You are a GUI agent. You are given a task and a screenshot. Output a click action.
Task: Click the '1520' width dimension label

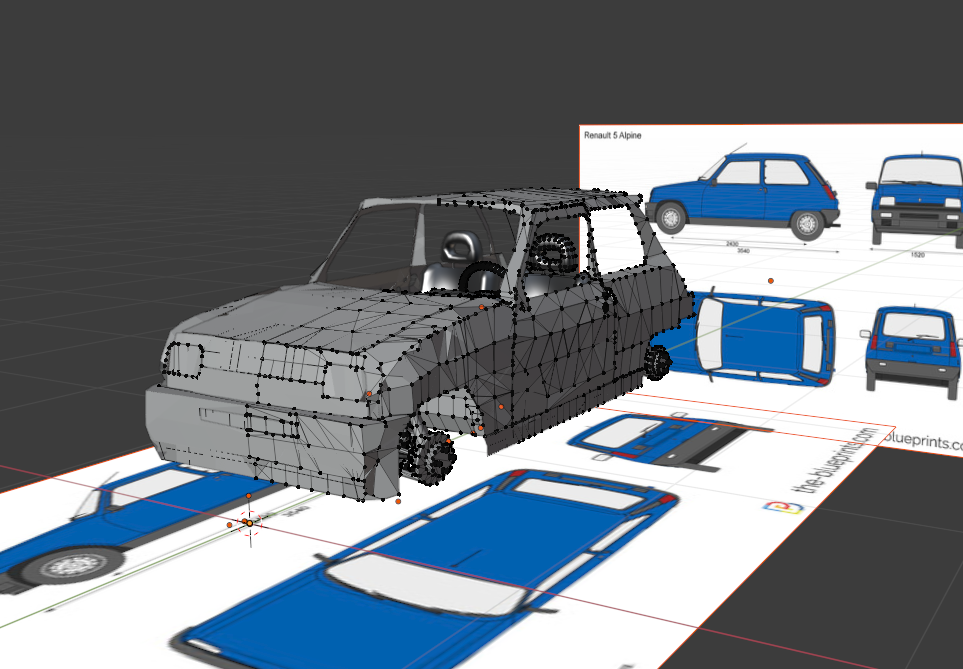917,254
